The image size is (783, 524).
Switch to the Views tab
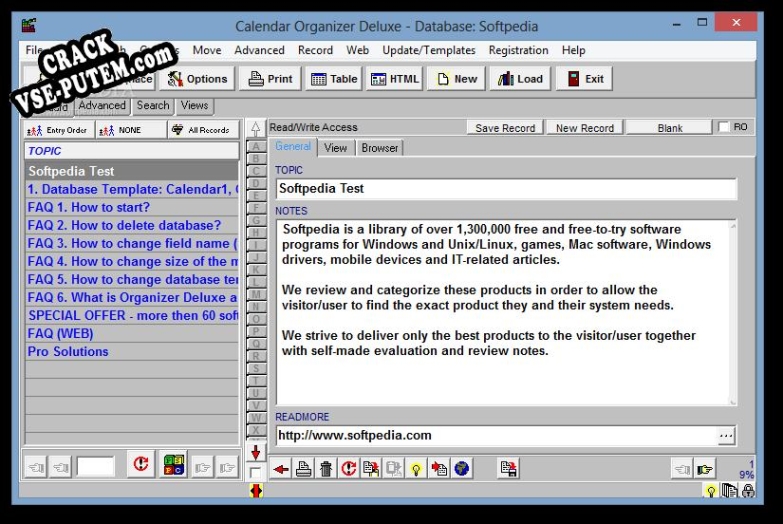coord(194,105)
